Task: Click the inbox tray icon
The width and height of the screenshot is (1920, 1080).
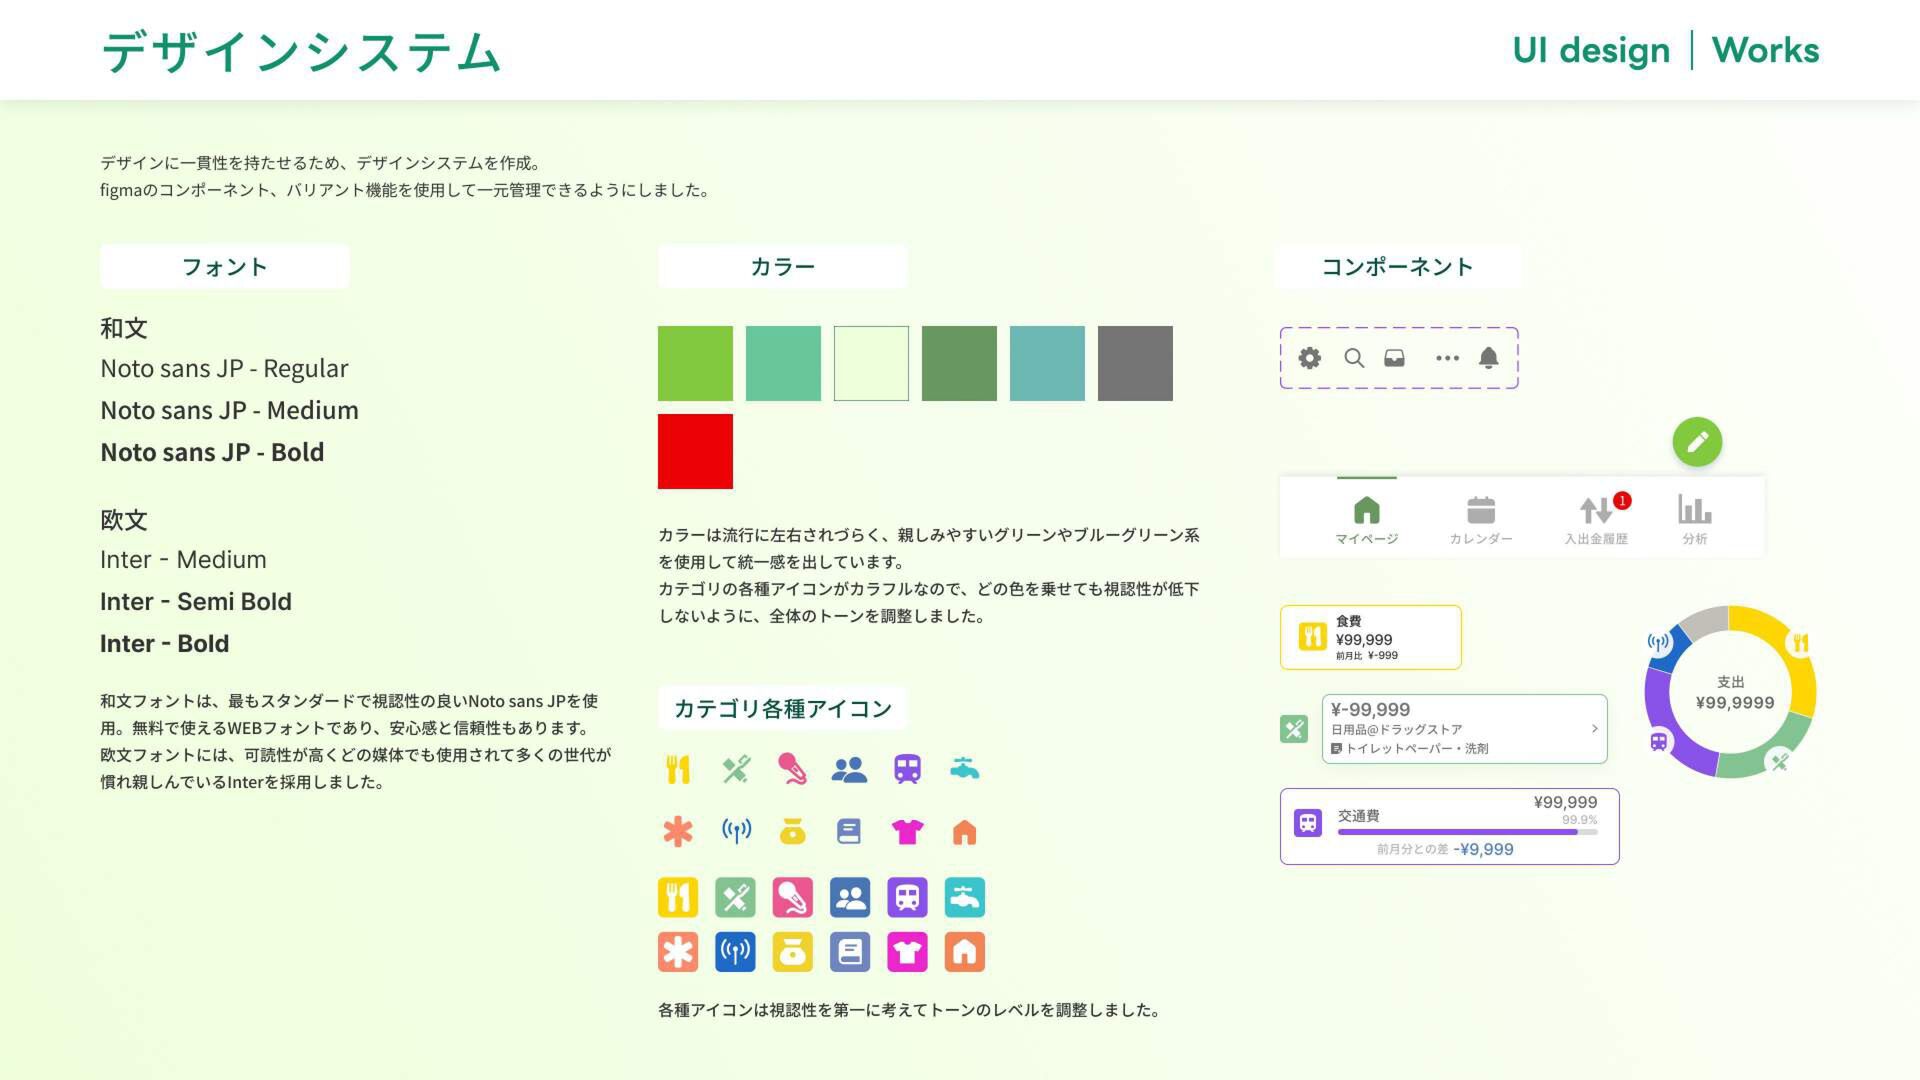Action: click(x=1394, y=358)
